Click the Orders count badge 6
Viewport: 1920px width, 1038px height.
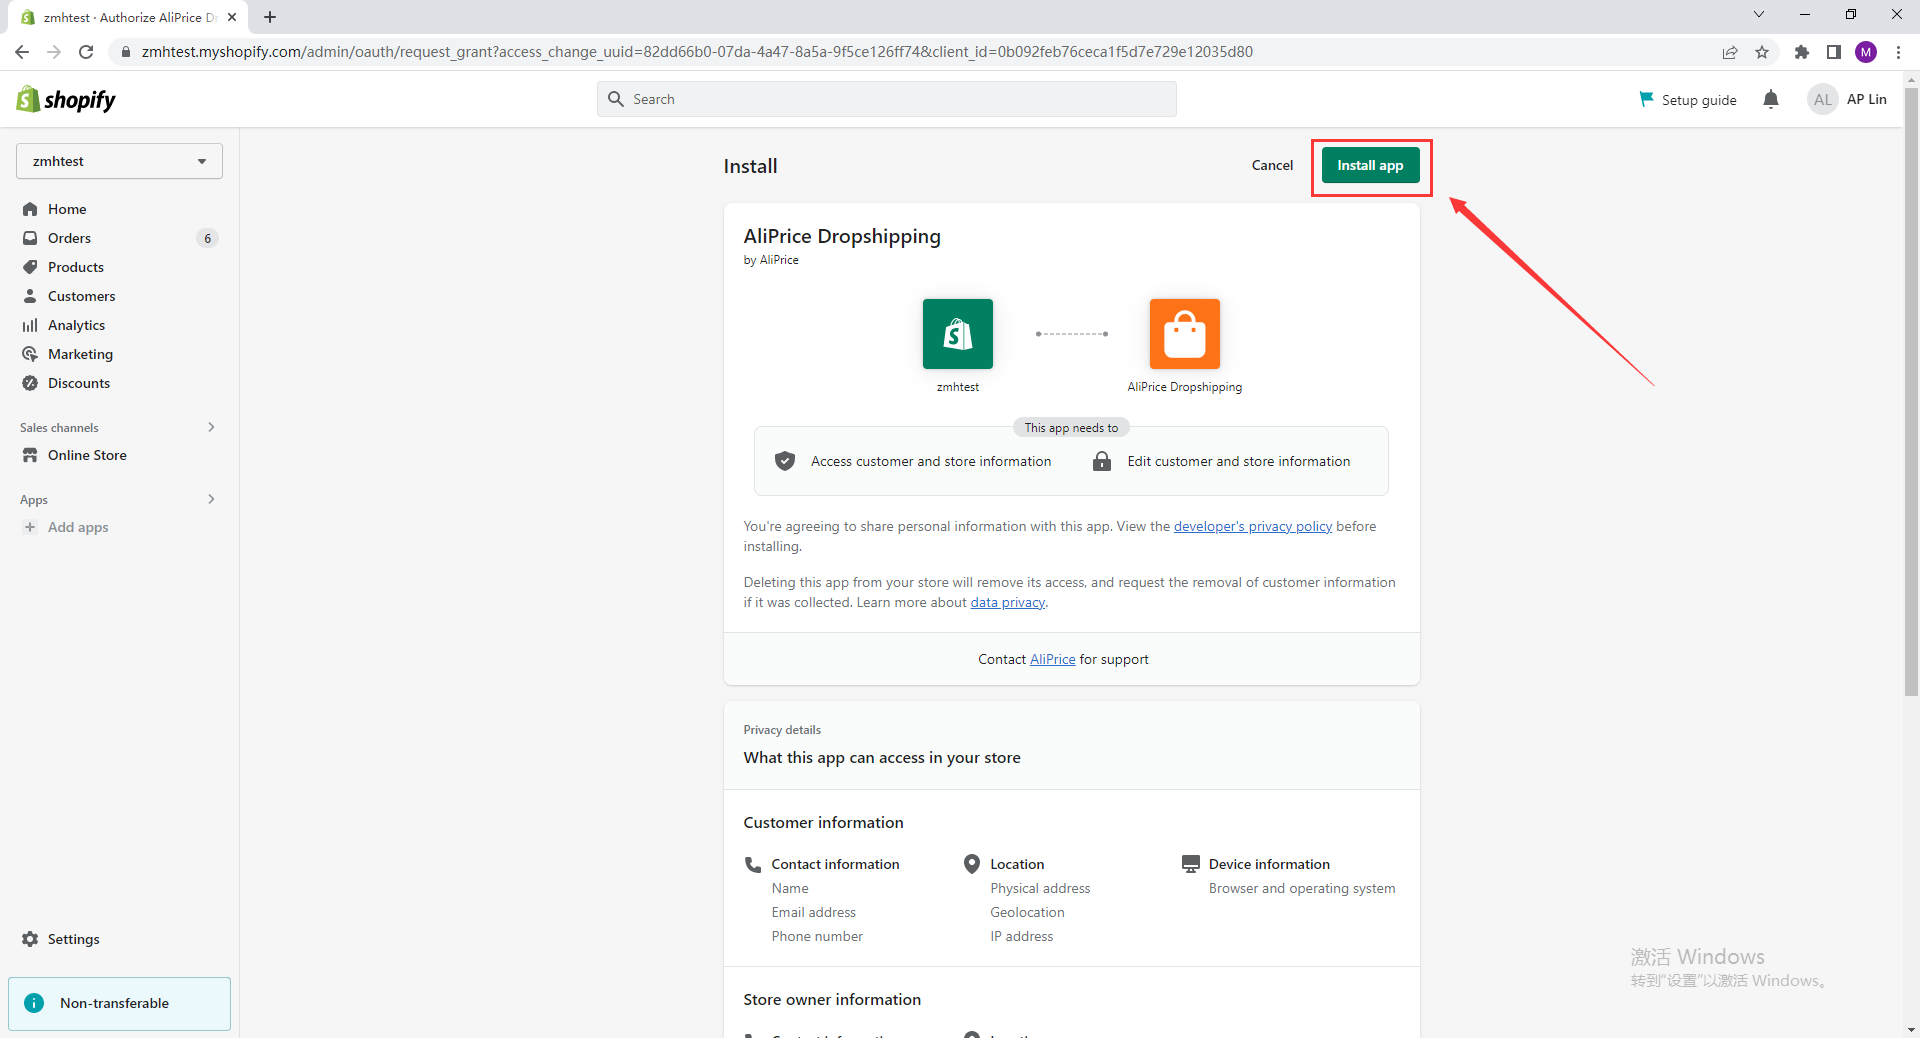pyautogui.click(x=207, y=238)
